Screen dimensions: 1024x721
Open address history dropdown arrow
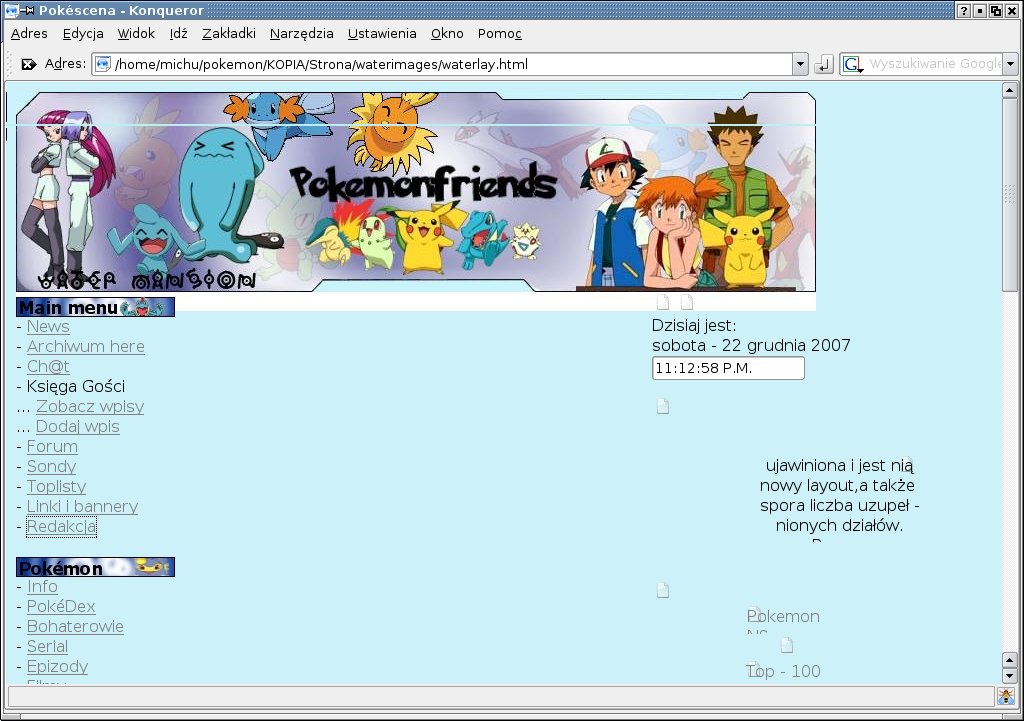coord(800,64)
